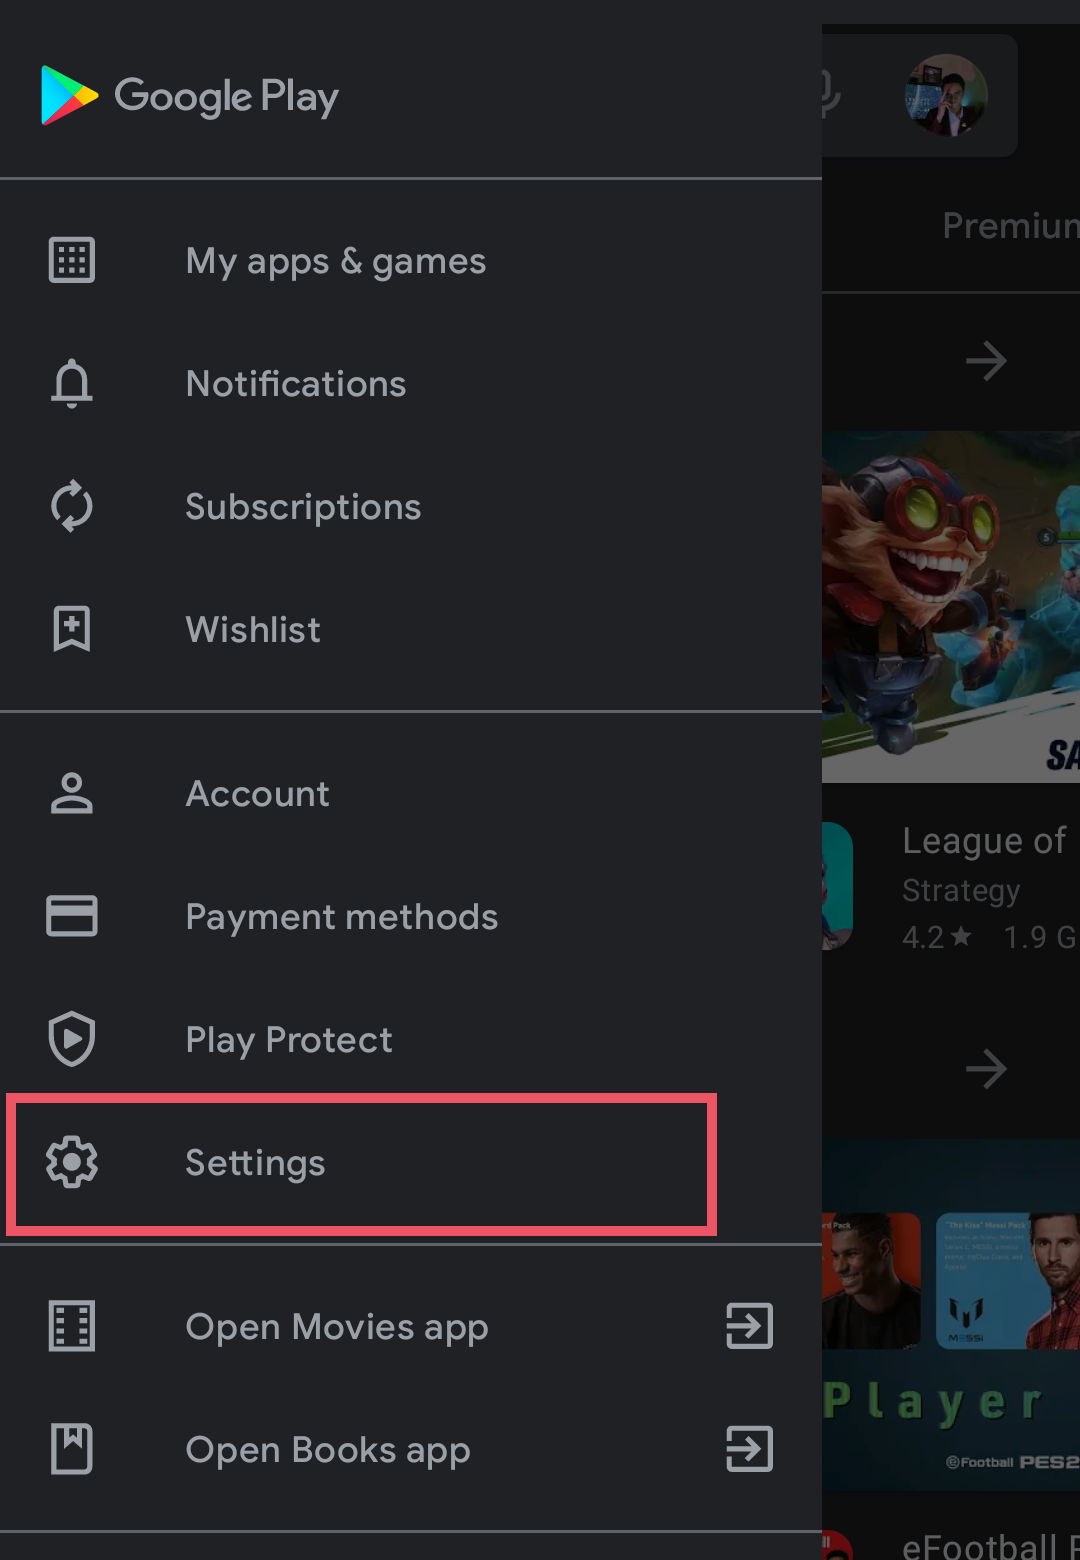Screen dimensions: 1080x1560
Task: Click the Premium tab label
Action: pyautogui.click(x=1010, y=226)
